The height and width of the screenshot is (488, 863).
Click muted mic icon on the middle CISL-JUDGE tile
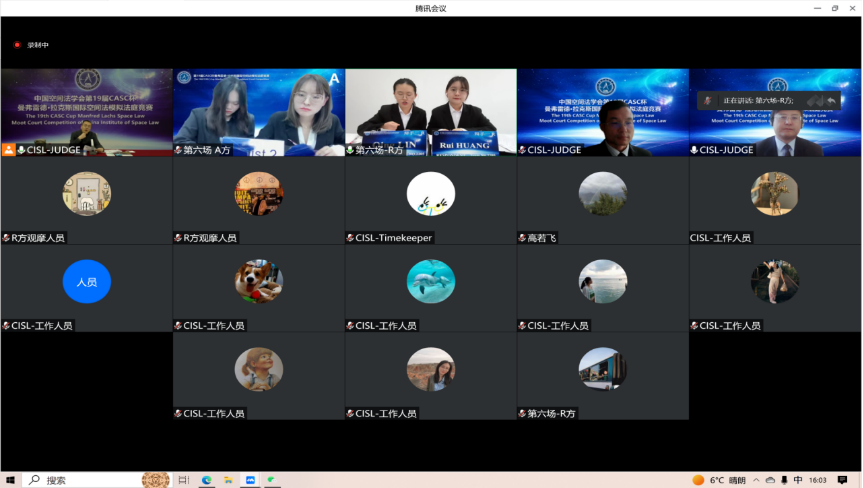click(x=522, y=150)
